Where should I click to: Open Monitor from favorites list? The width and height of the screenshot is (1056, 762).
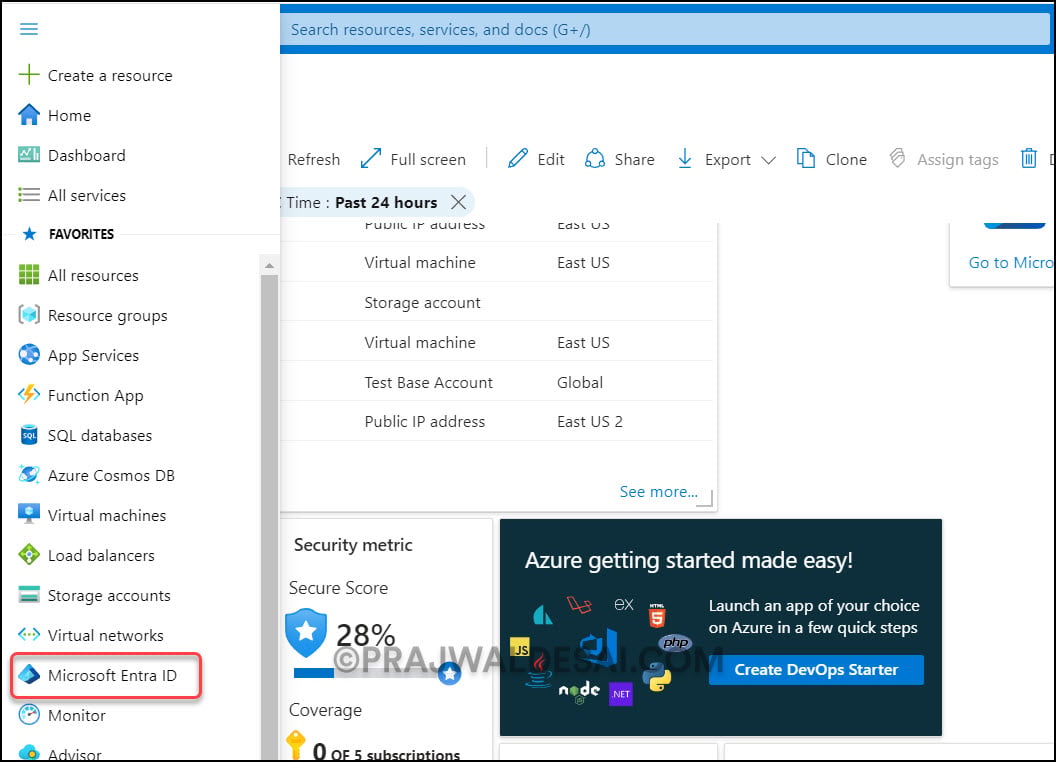pyautogui.click(x=77, y=716)
